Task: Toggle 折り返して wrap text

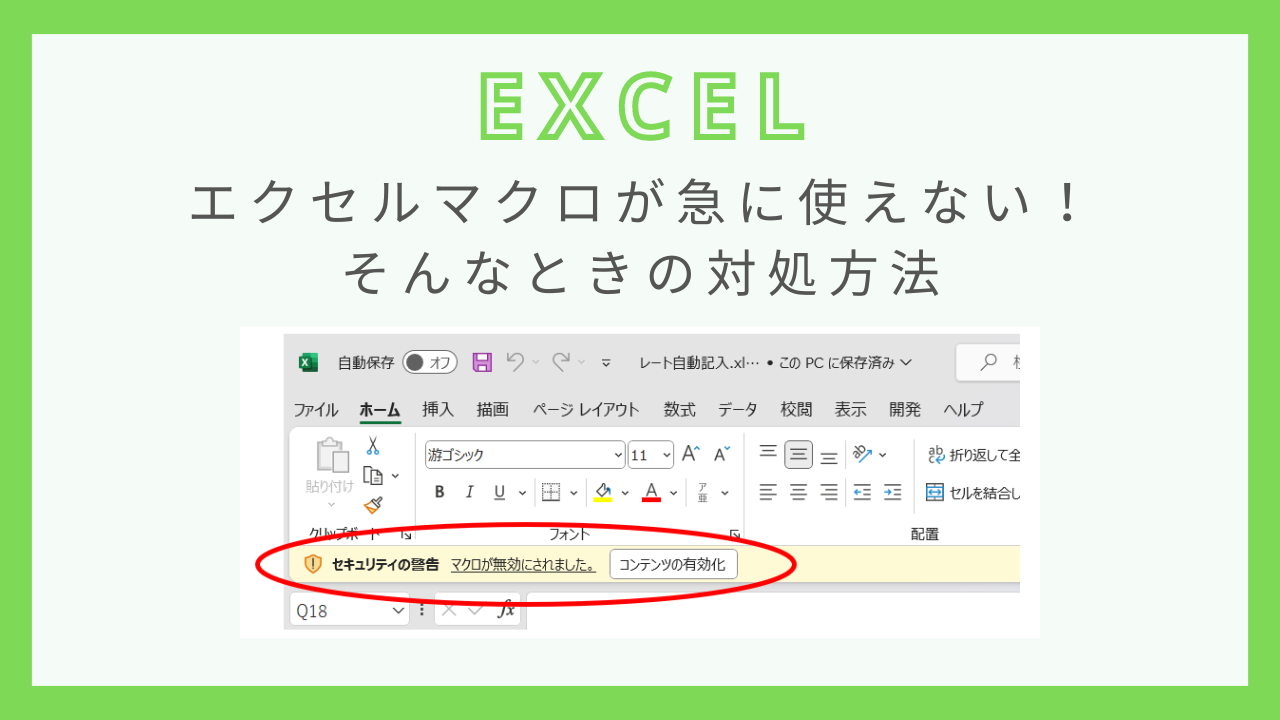Action: tap(974, 455)
